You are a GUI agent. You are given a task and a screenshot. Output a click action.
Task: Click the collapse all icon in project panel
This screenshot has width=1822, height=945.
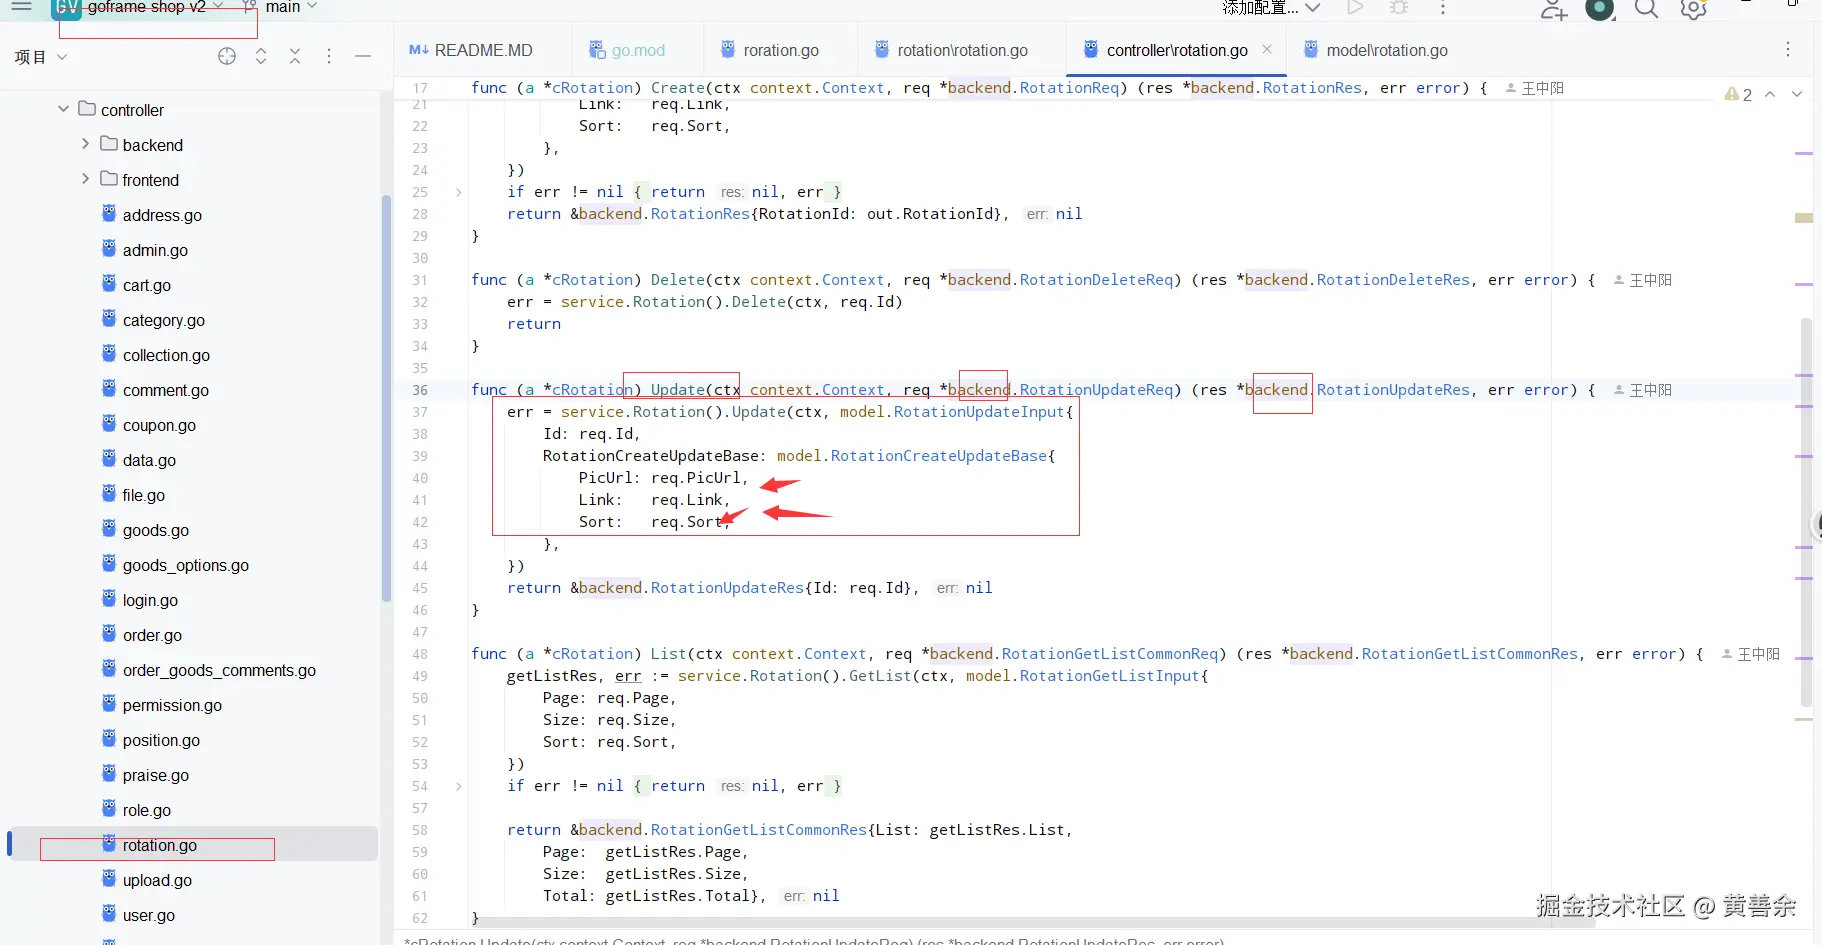coord(295,56)
